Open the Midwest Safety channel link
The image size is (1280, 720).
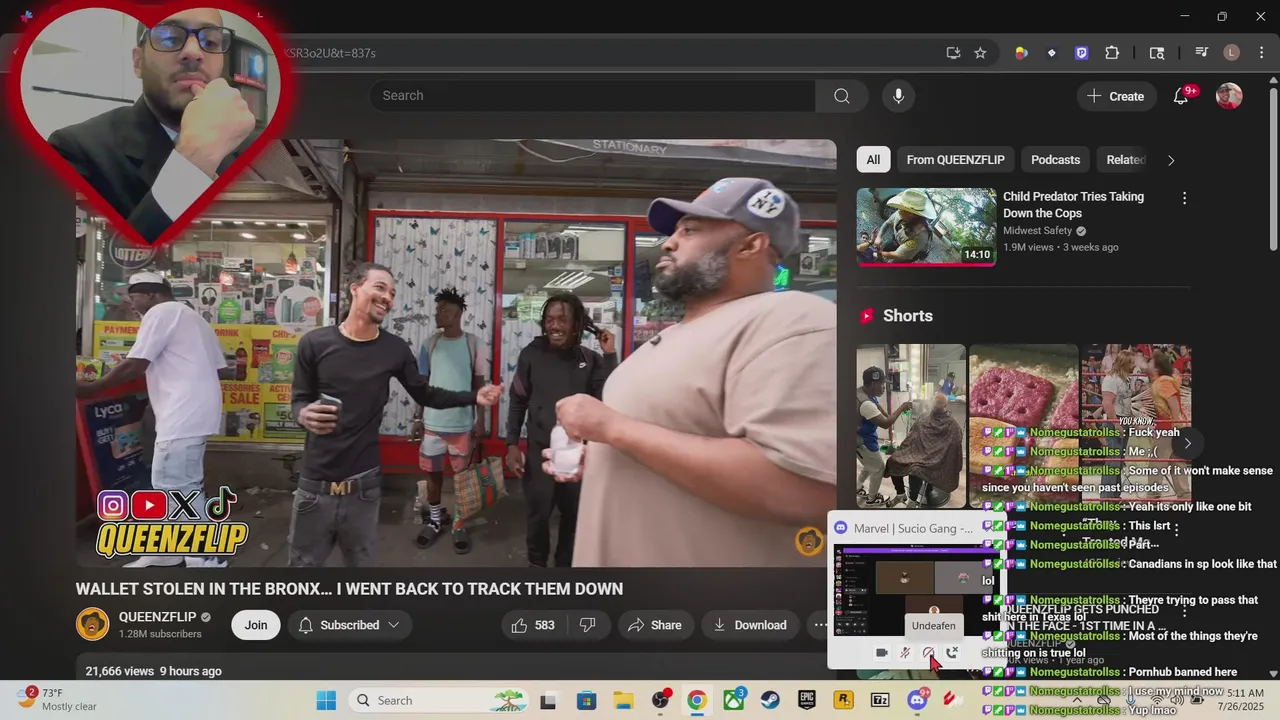click(x=1037, y=231)
